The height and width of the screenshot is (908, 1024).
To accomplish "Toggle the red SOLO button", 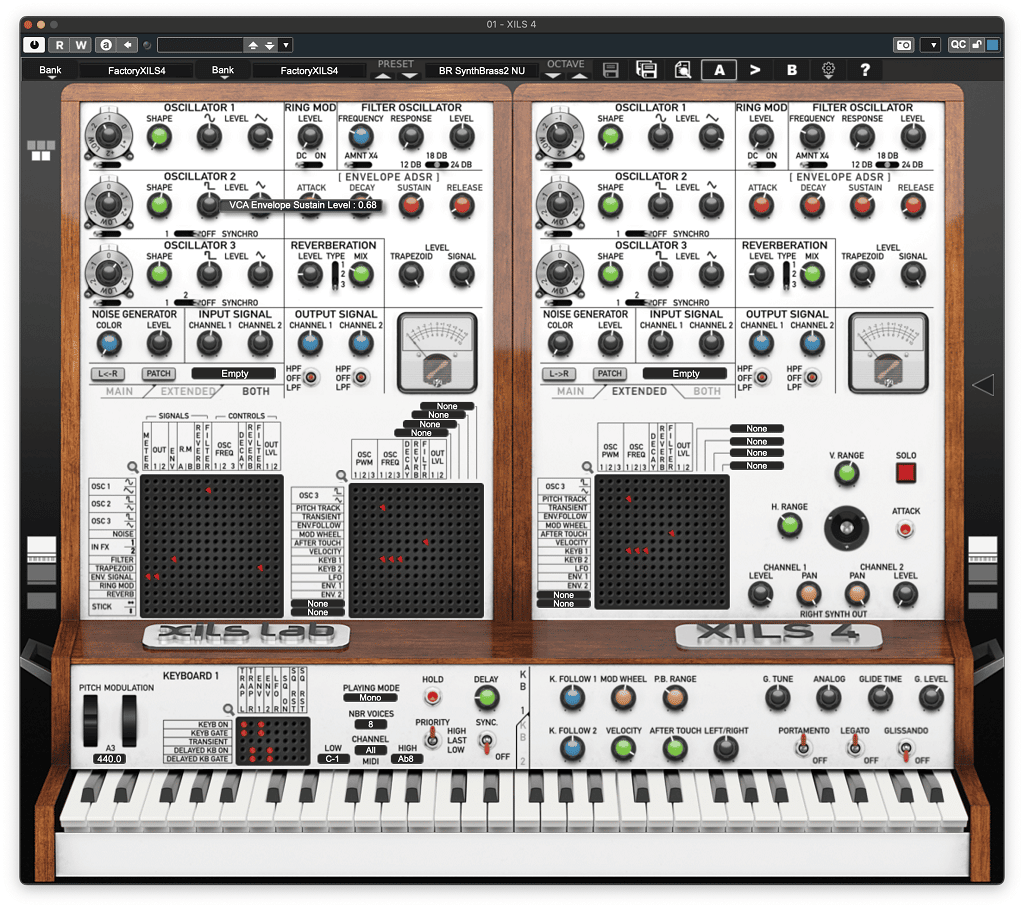I will point(906,473).
